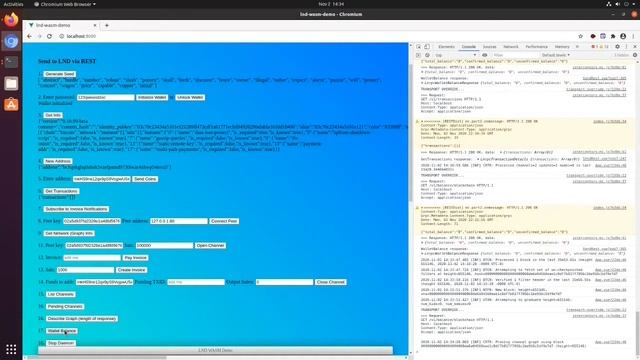Screen dimensions: 640x360
Task: Go forward in Chromium
Action: point(39,36)
